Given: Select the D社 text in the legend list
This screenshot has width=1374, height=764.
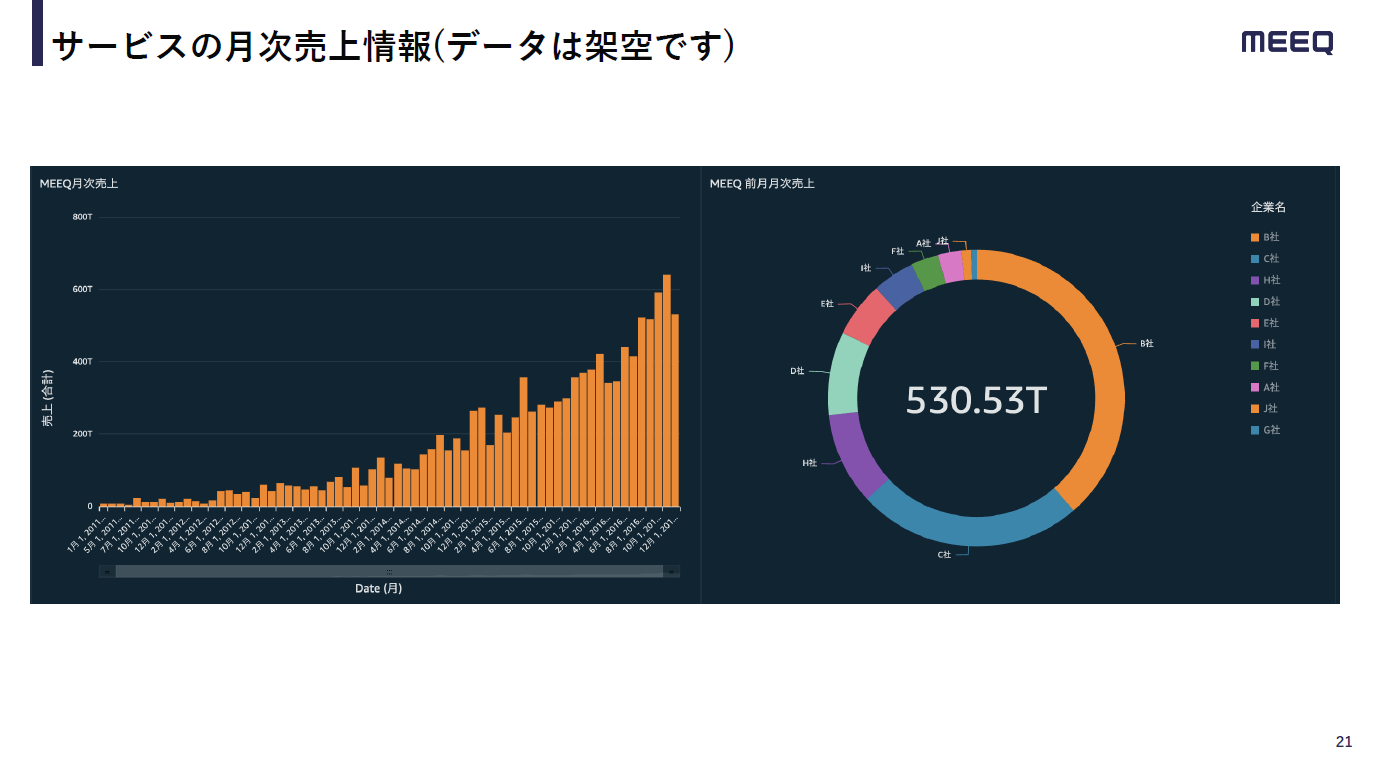Looking at the screenshot, I should 1271,302.
